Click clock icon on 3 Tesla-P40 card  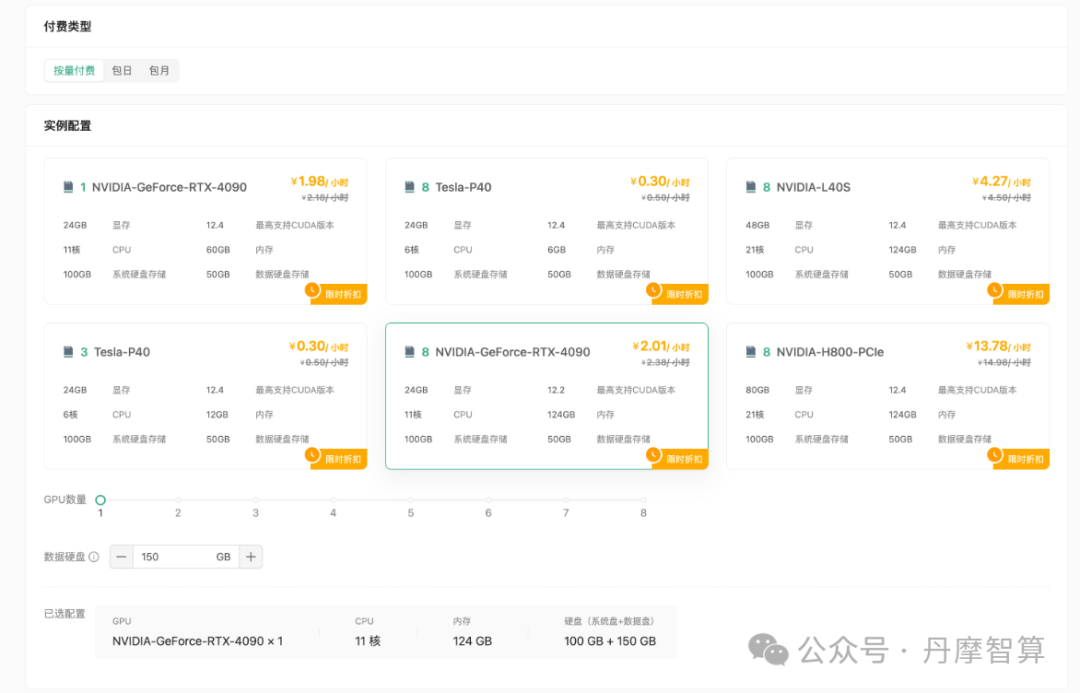313,455
